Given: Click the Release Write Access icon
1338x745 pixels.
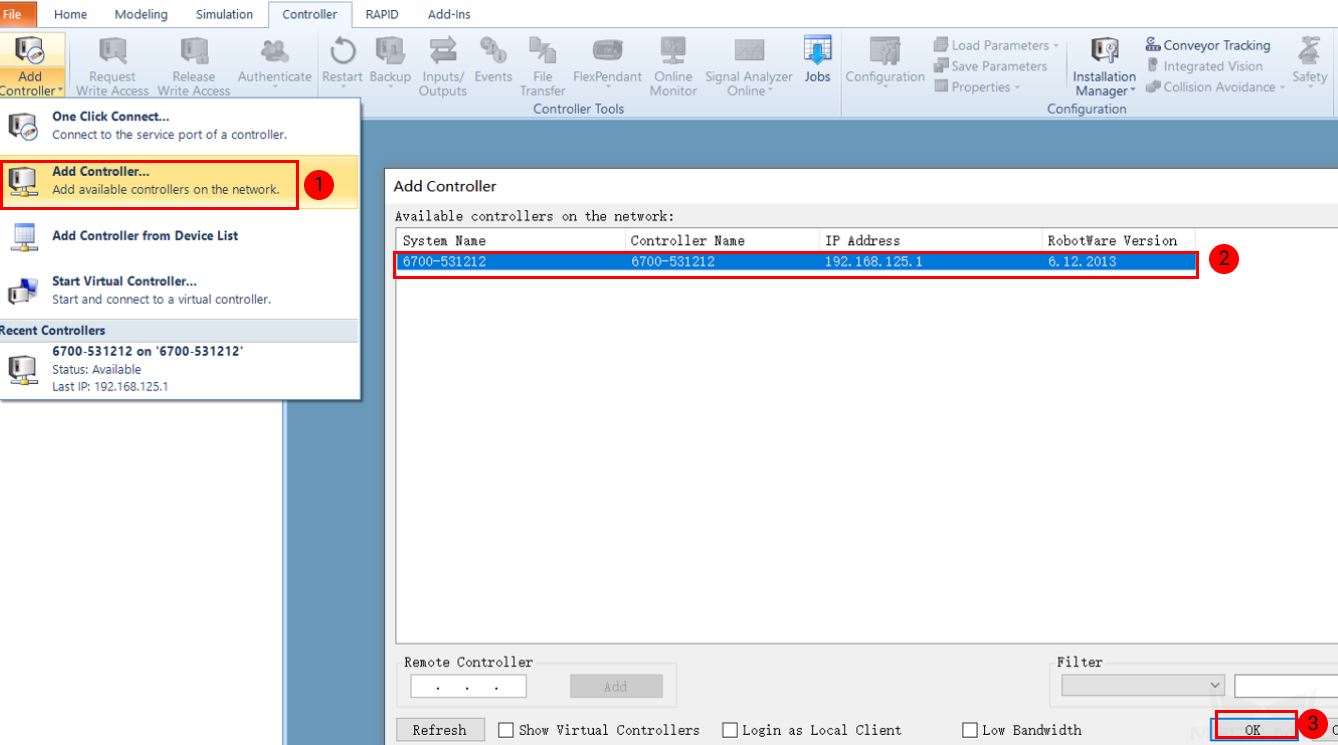Looking at the screenshot, I should [193, 50].
